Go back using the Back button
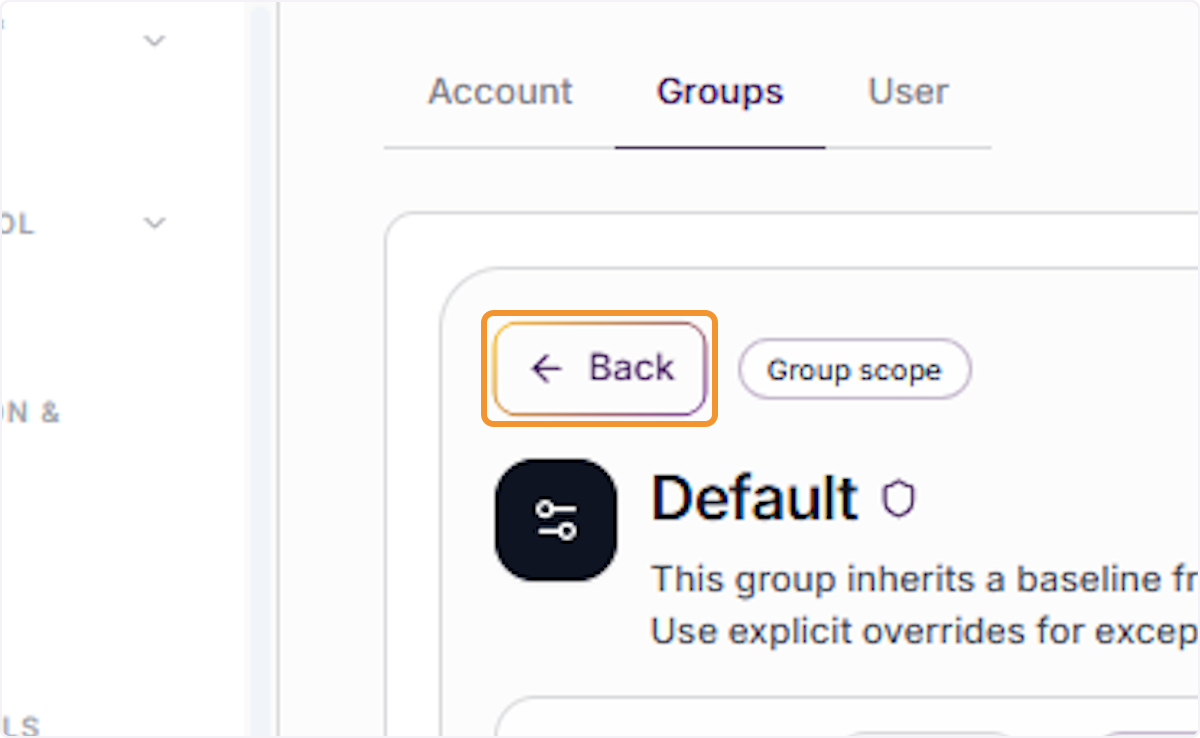 click(600, 369)
